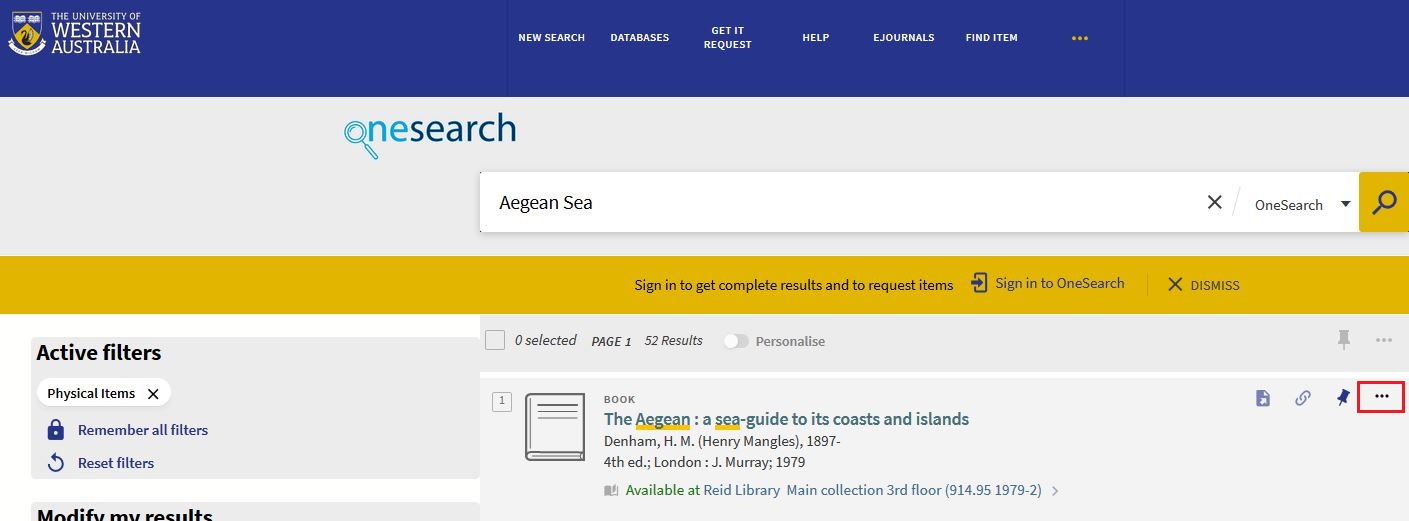This screenshot has height=521, width=1409.
Task: Expand more navigation menu options
Action: coord(1079,38)
